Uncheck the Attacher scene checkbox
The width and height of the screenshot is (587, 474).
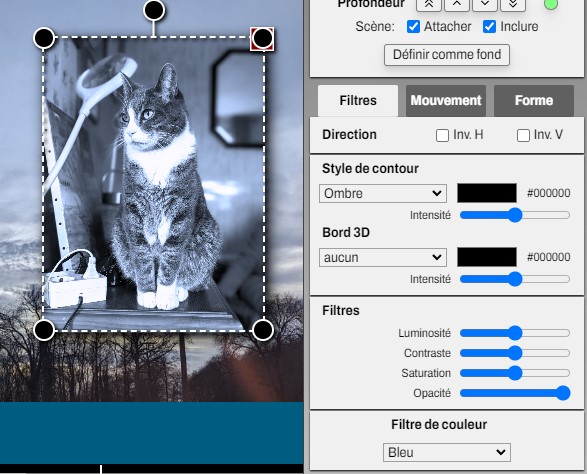[413, 27]
